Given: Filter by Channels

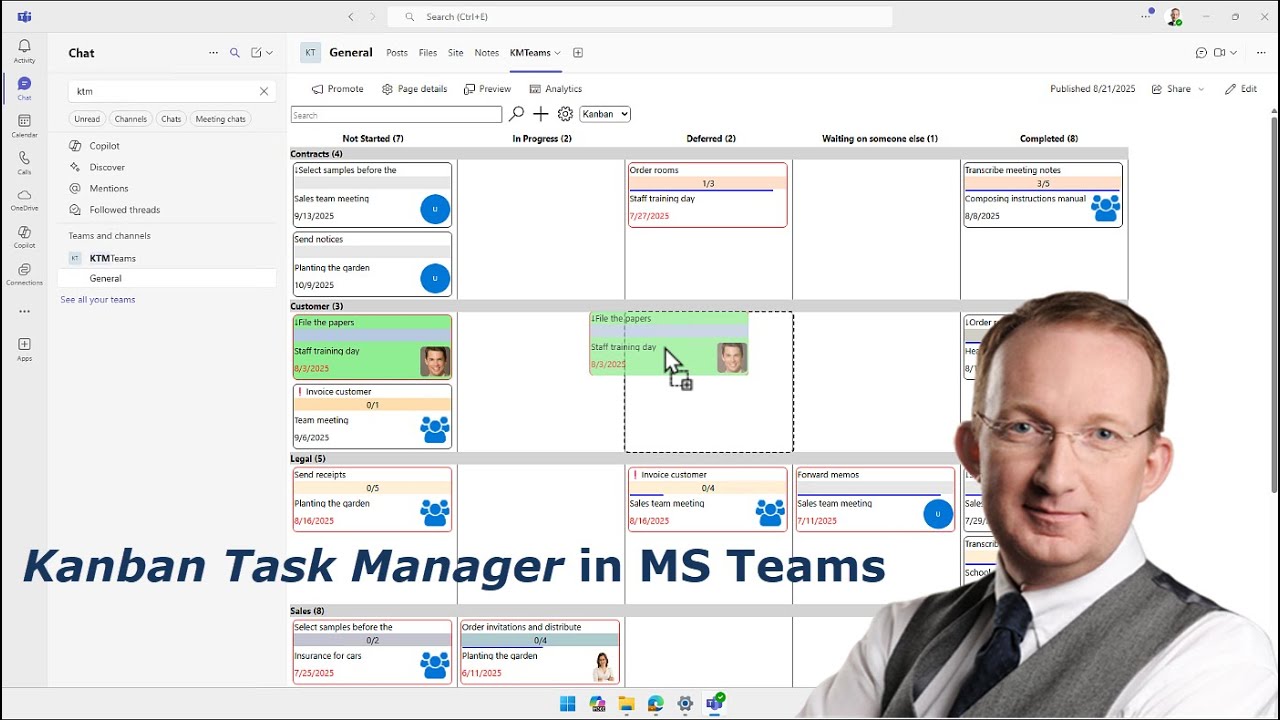Looking at the screenshot, I should 131,119.
